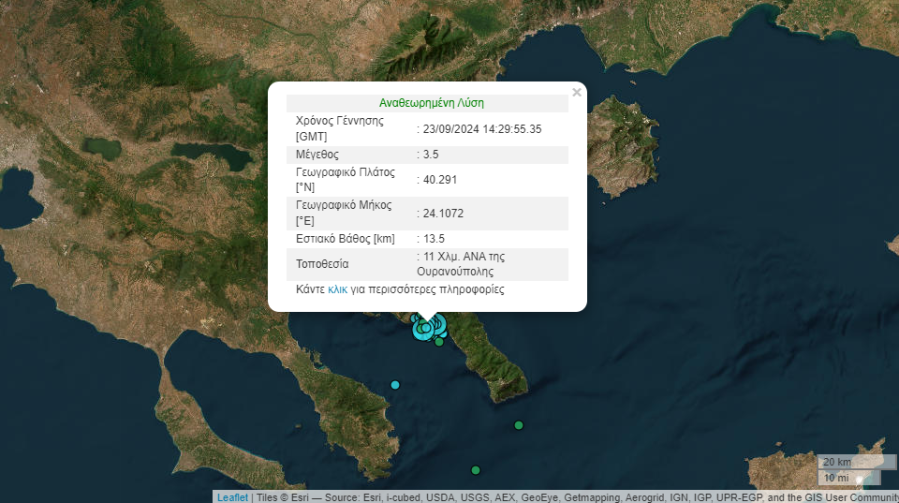Click the latitude value 40.291
The height and width of the screenshot is (503, 899).
point(437,181)
